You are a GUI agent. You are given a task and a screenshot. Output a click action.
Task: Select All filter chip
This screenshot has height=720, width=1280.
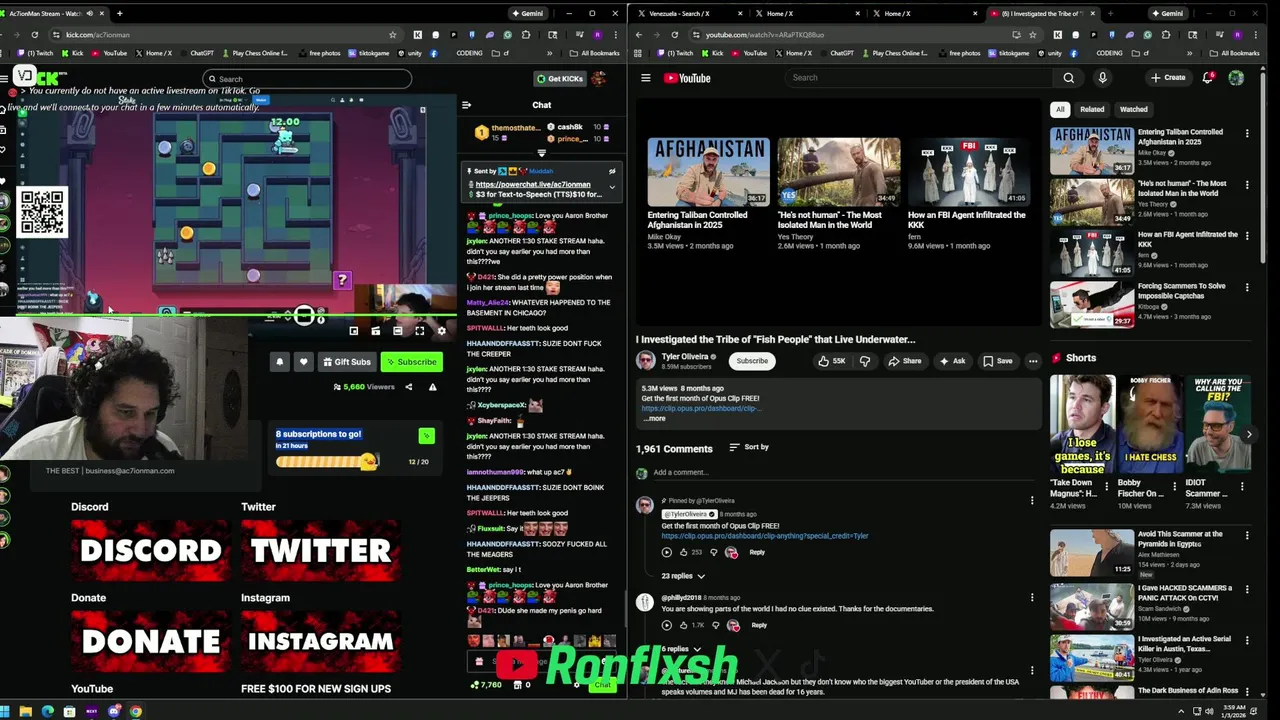(1059, 109)
